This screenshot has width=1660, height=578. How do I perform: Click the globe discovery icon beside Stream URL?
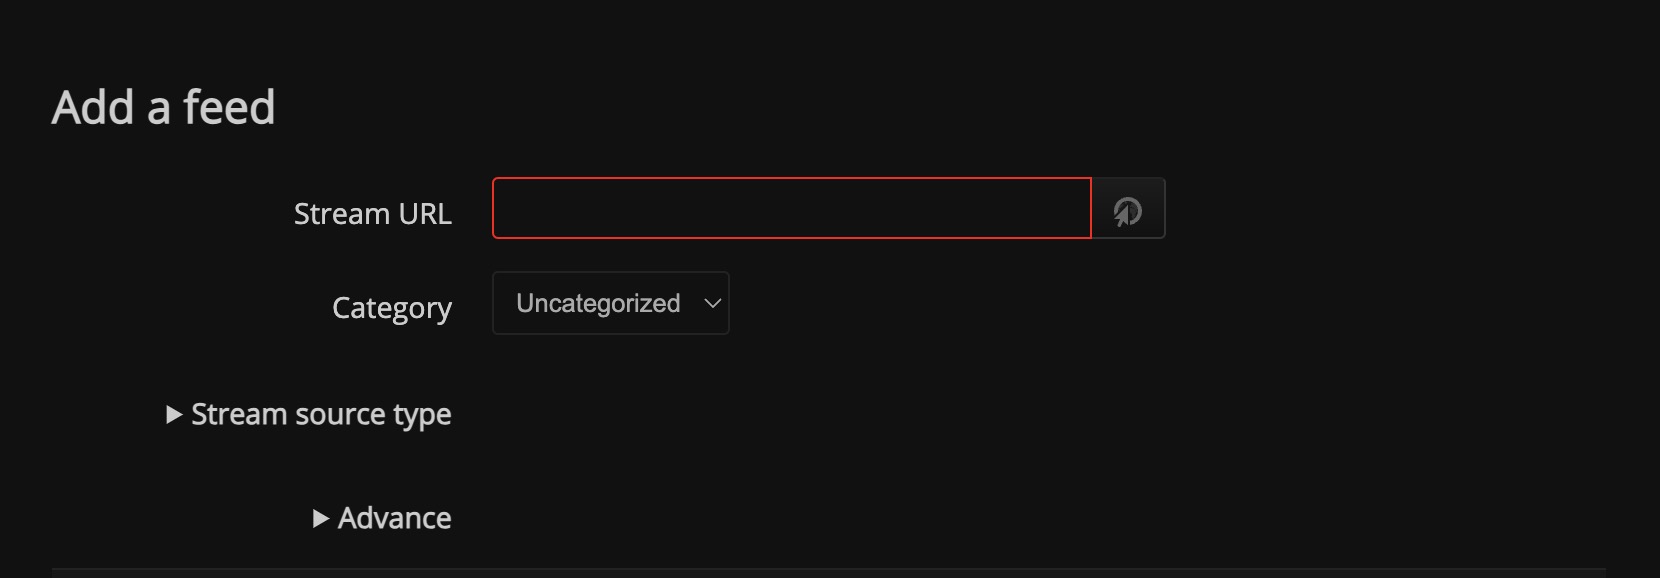tap(1128, 208)
